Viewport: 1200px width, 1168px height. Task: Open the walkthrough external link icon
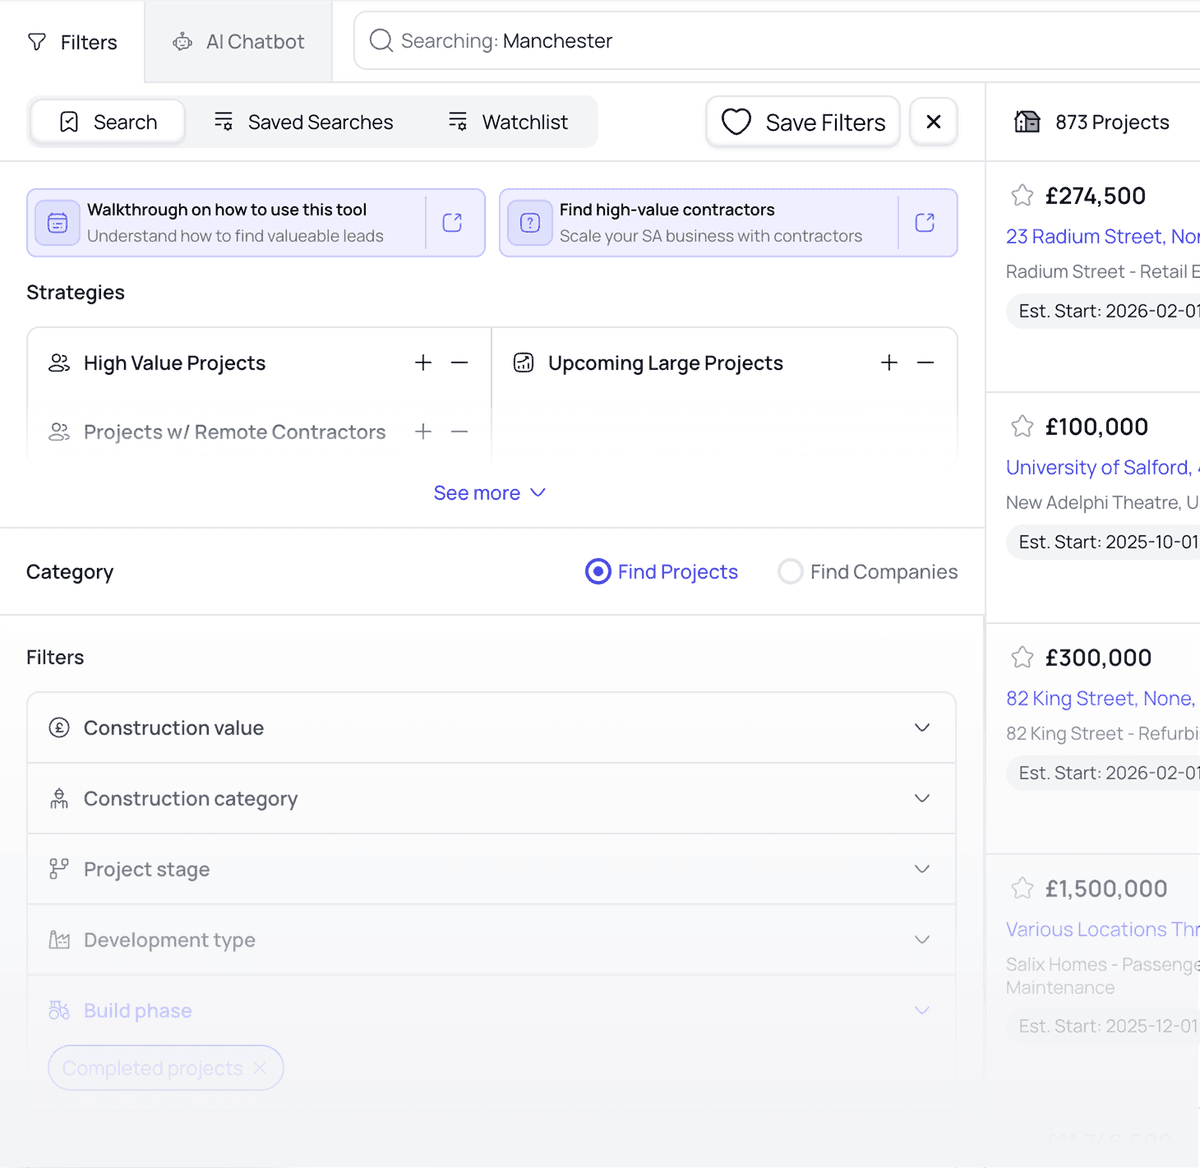coord(452,223)
